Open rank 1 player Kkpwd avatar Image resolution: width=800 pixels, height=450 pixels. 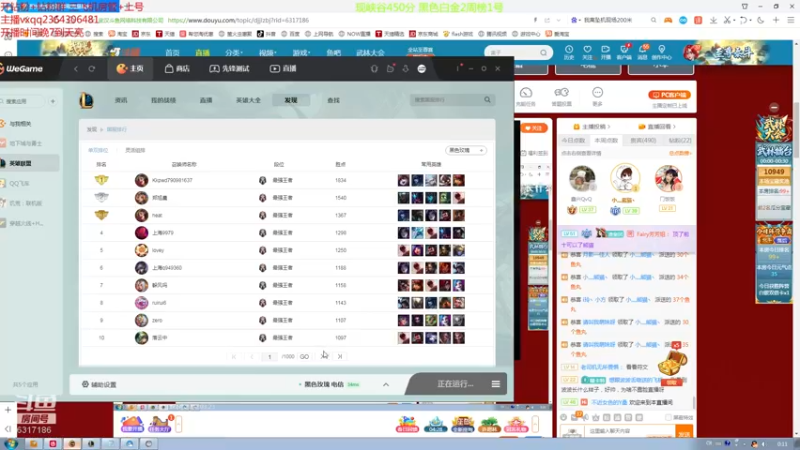pos(141,180)
